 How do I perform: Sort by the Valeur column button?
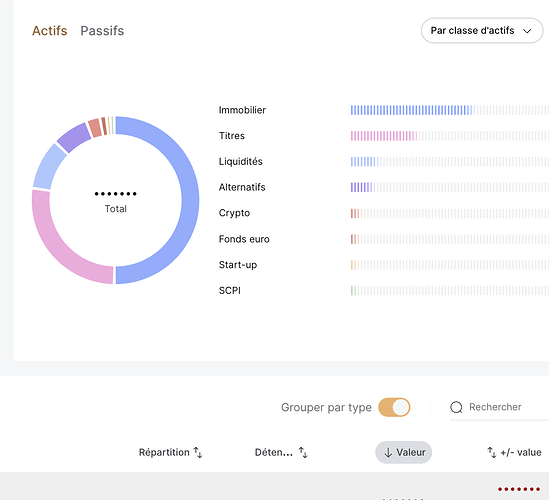point(404,452)
